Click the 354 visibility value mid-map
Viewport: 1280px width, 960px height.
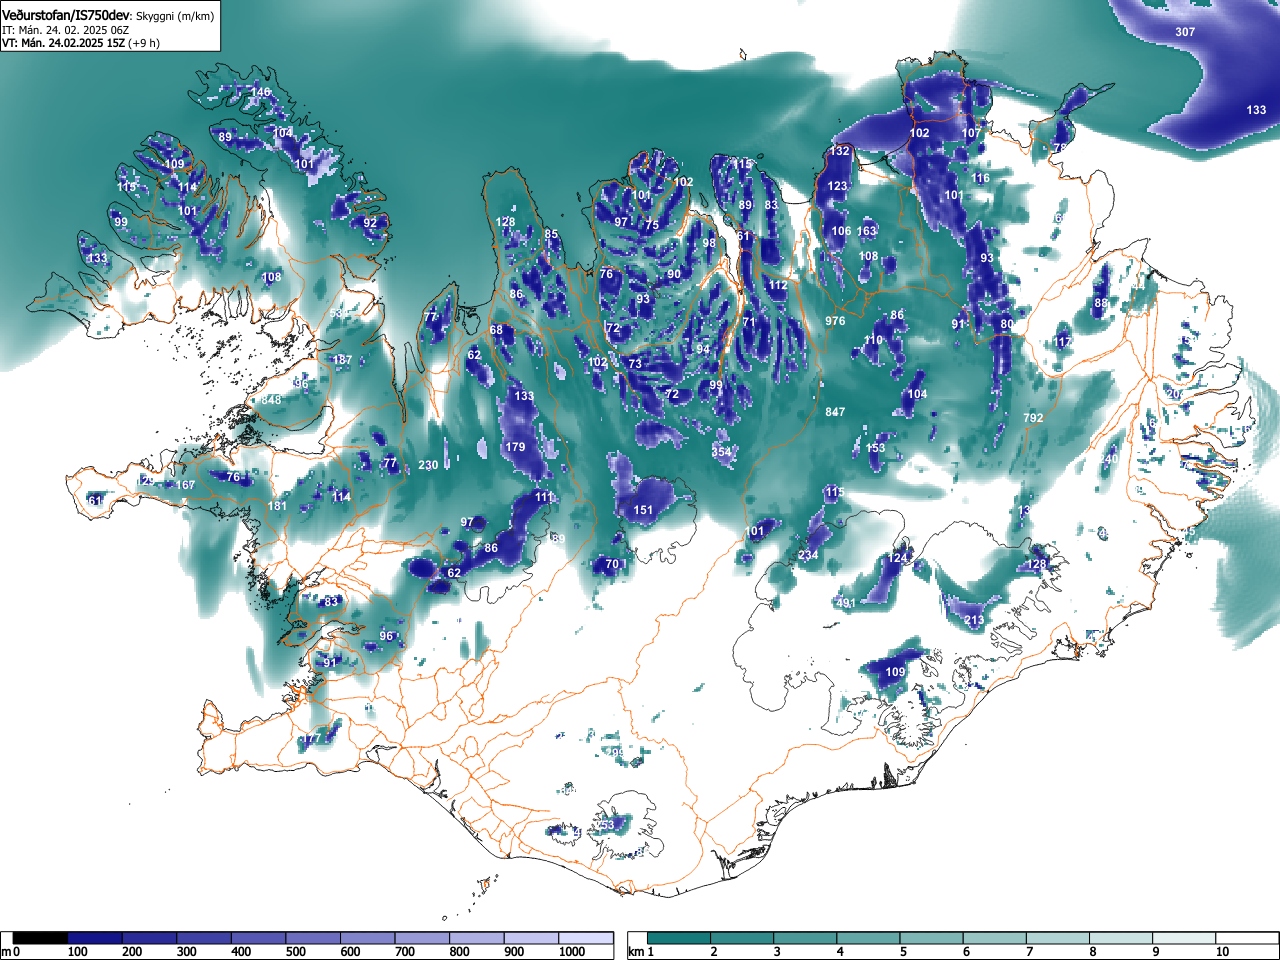pos(721,452)
